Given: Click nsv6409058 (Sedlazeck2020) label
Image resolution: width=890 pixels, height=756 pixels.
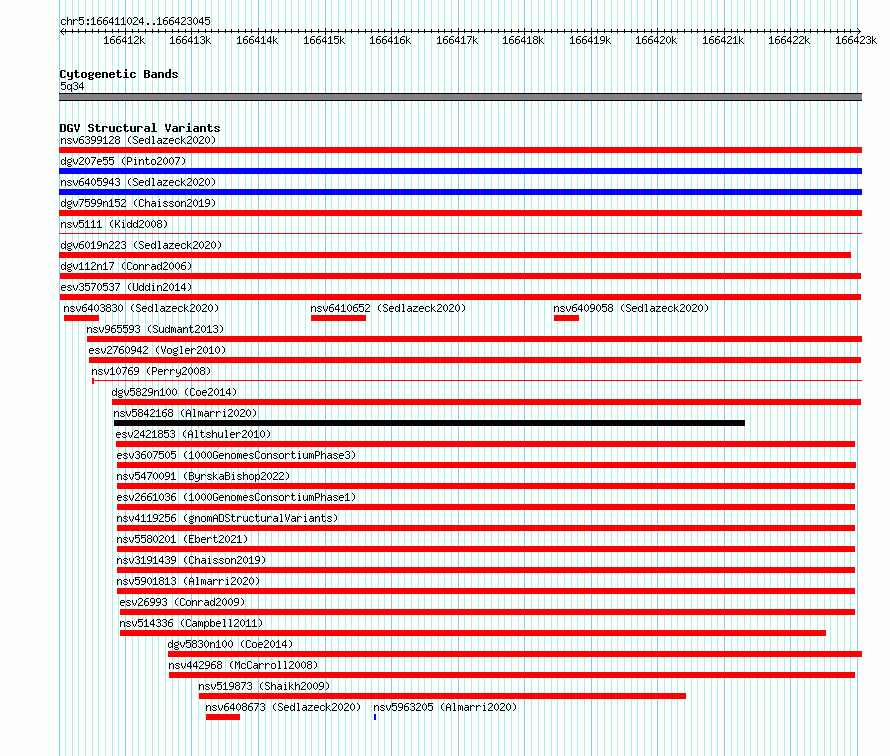Looking at the screenshot, I should 631,308.
